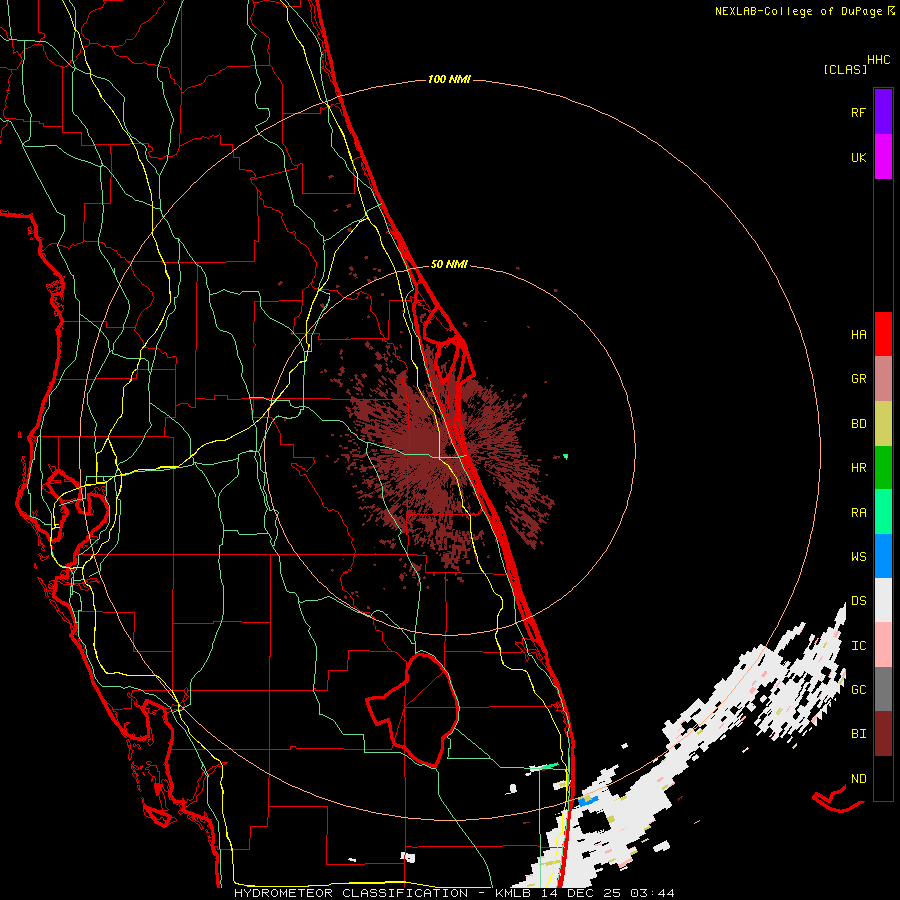This screenshot has width=900, height=900.
Task: Click the RF legend label
Action: coord(858,112)
